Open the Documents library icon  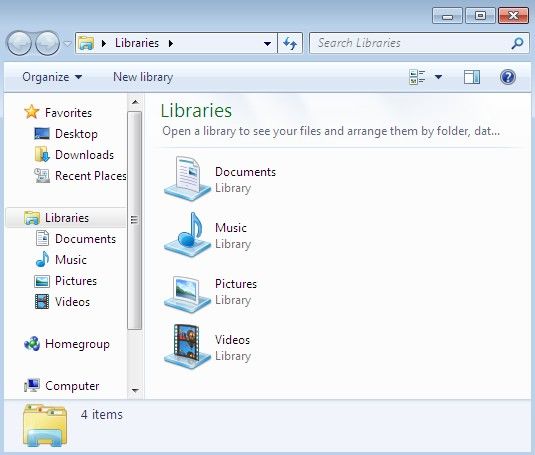click(x=187, y=179)
